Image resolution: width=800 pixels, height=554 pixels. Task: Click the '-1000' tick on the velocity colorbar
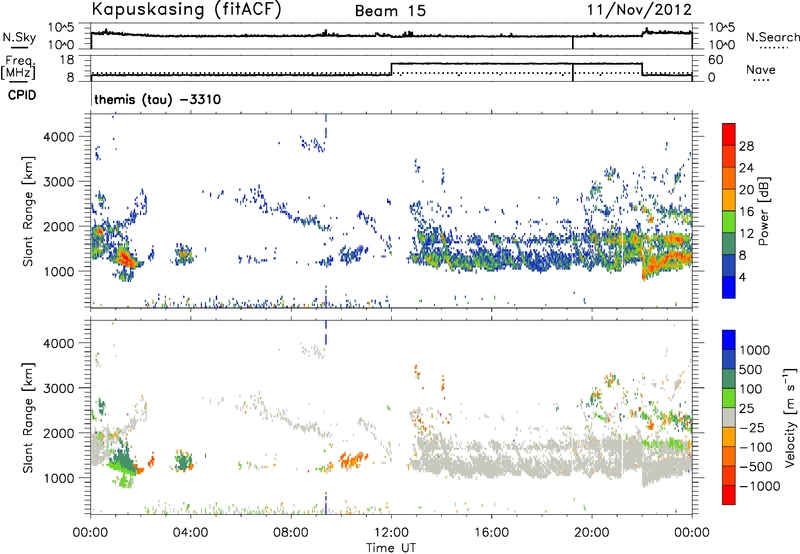pos(760,486)
